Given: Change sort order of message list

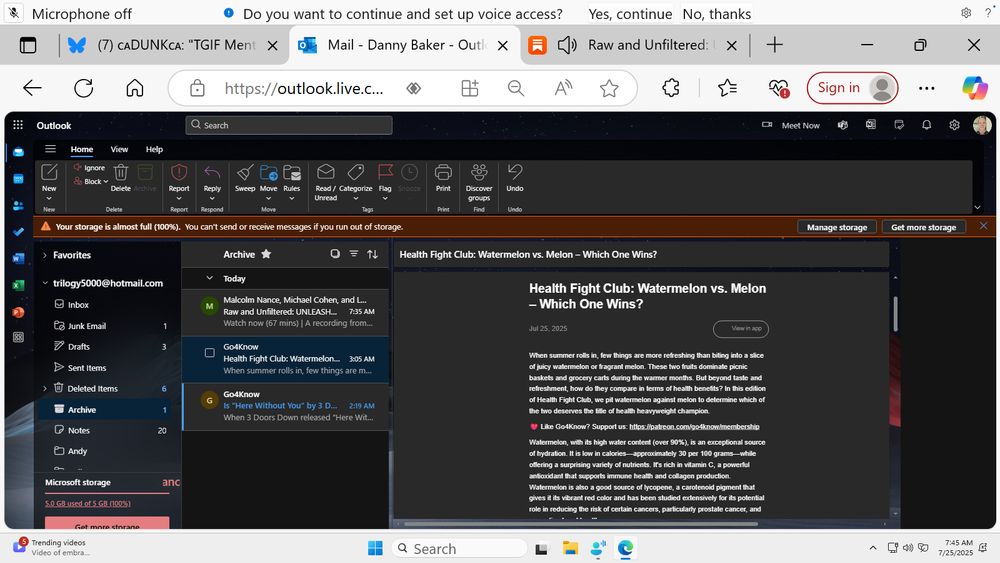Looking at the screenshot, I should (372, 254).
